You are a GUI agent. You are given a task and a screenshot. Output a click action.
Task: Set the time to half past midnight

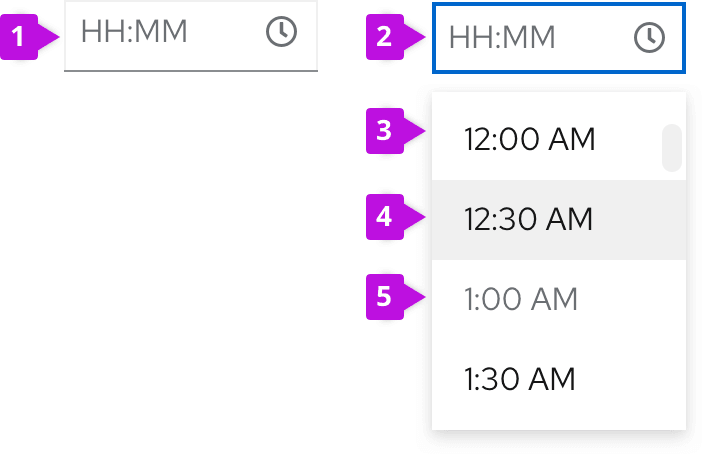click(x=529, y=219)
